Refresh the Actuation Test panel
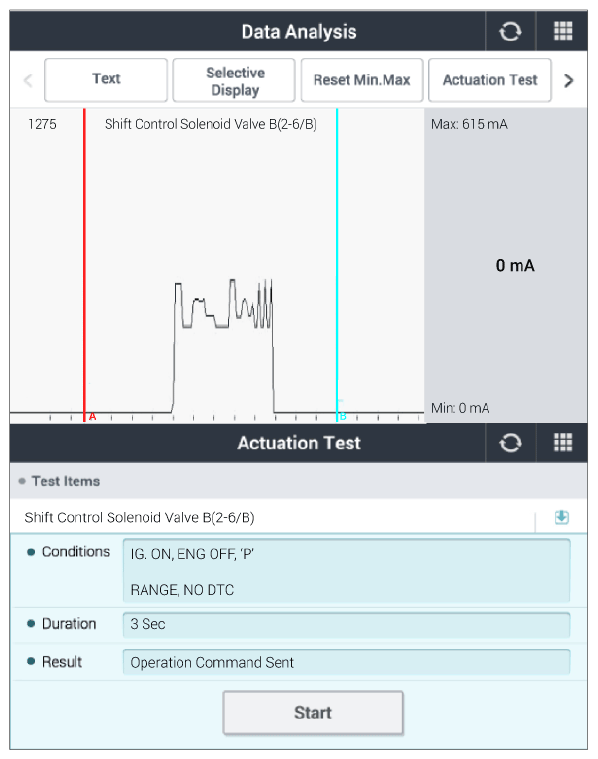 point(510,442)
